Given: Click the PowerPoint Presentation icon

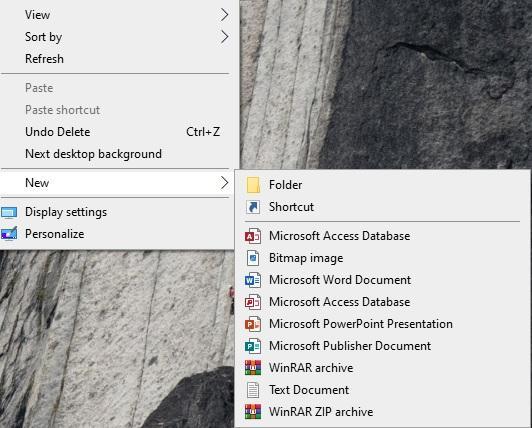Looking at the screenshot, I should click(x=253, y=324).
